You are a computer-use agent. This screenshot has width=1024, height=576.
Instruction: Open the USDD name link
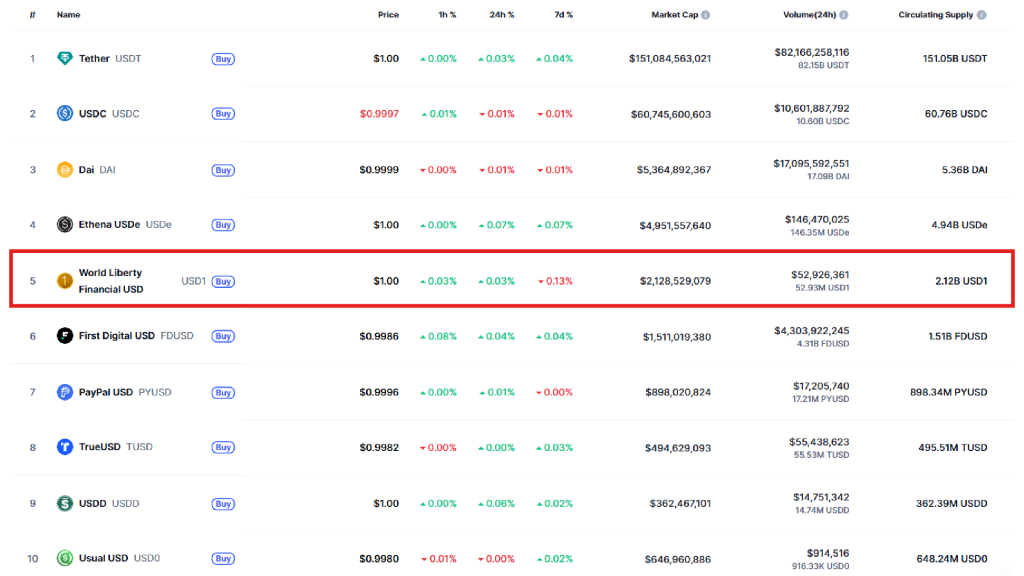[92, 504]
